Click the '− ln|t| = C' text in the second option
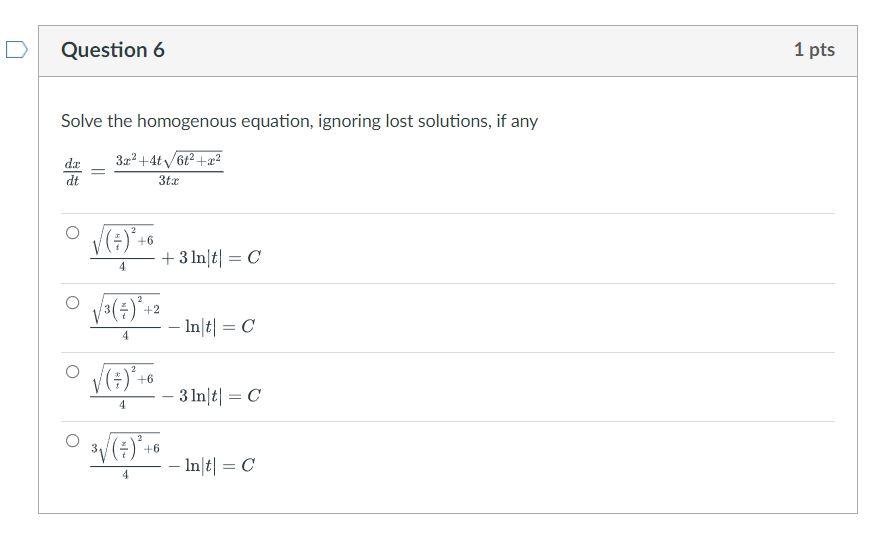 (211, 327)
